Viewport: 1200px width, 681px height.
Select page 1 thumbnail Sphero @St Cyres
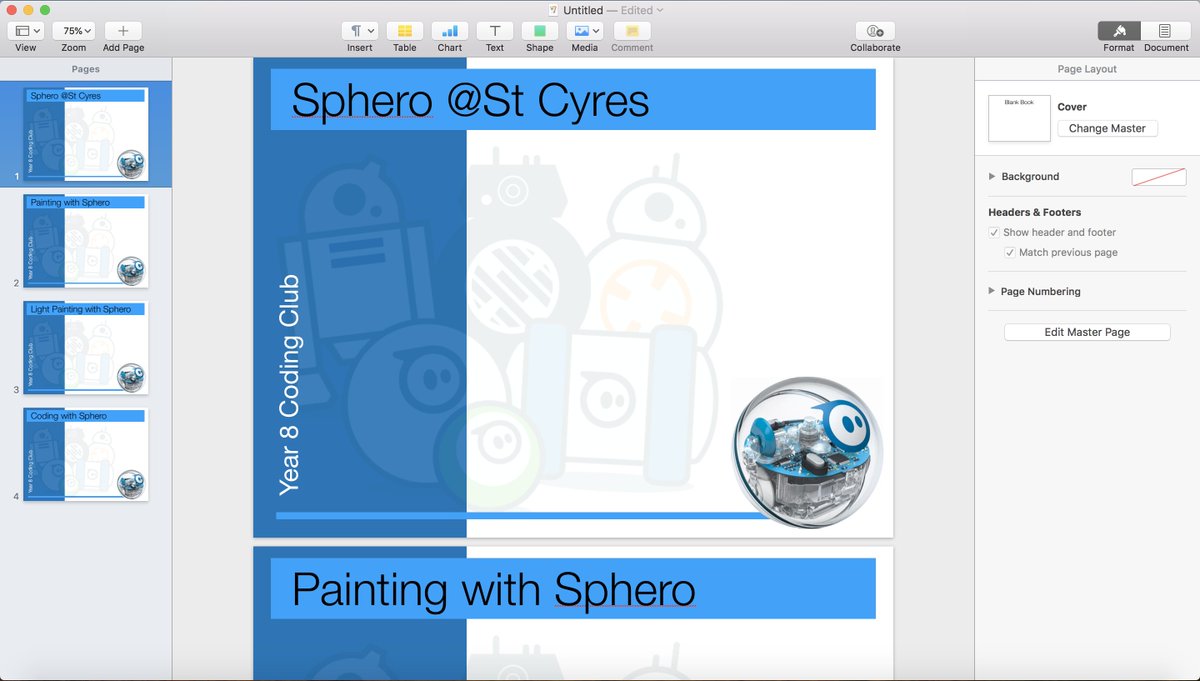pos(86,134)
